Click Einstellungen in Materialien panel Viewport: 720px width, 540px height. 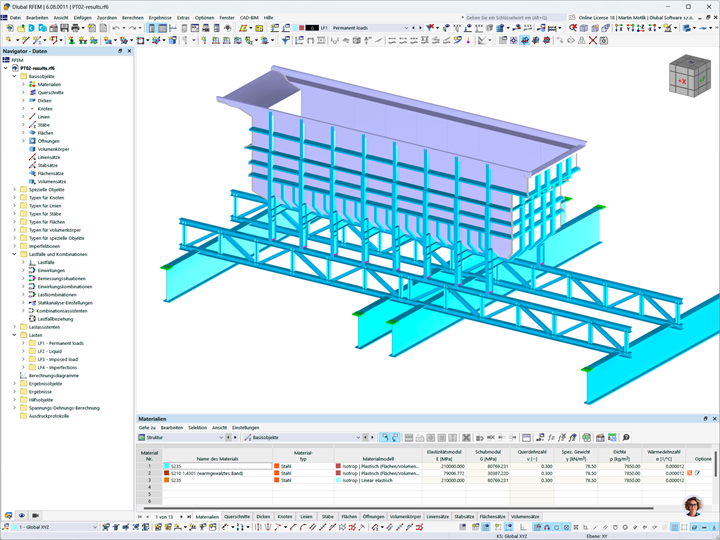click(246, 428)
